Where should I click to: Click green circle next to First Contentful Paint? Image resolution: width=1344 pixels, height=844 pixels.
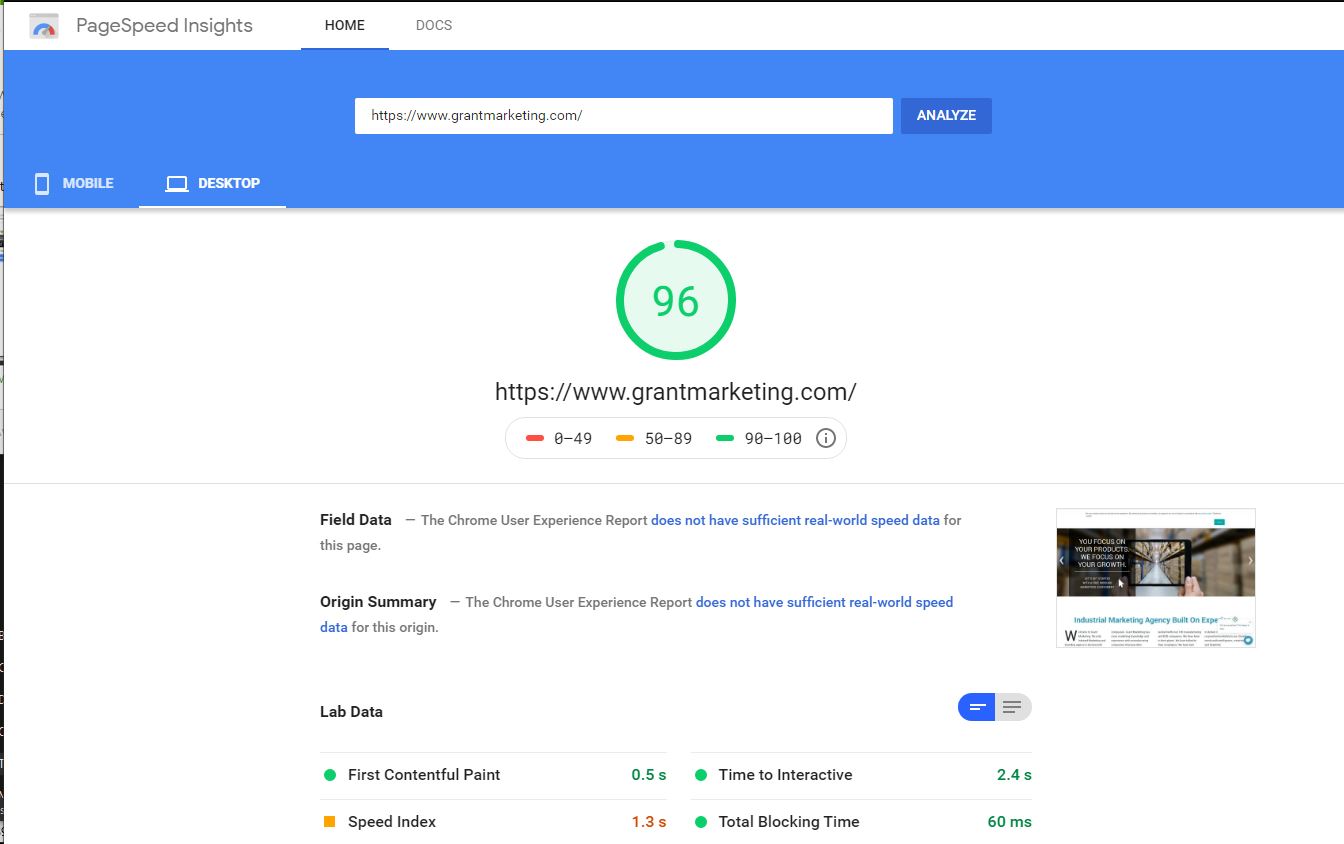[330, 775]
